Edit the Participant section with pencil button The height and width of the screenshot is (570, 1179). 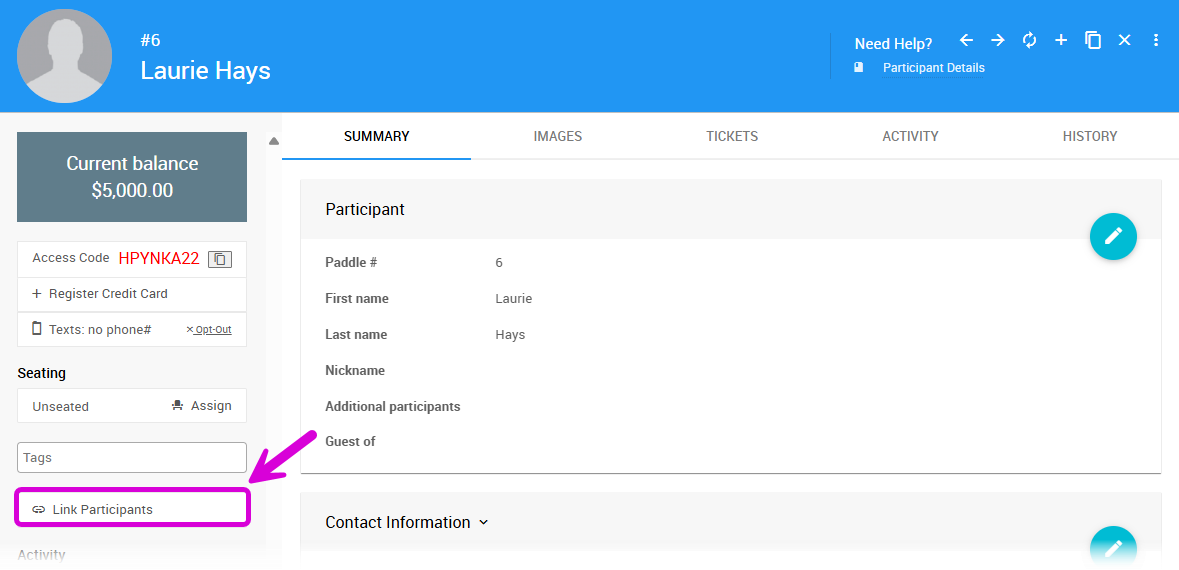pyautogui.click(x=1112, y=236)
